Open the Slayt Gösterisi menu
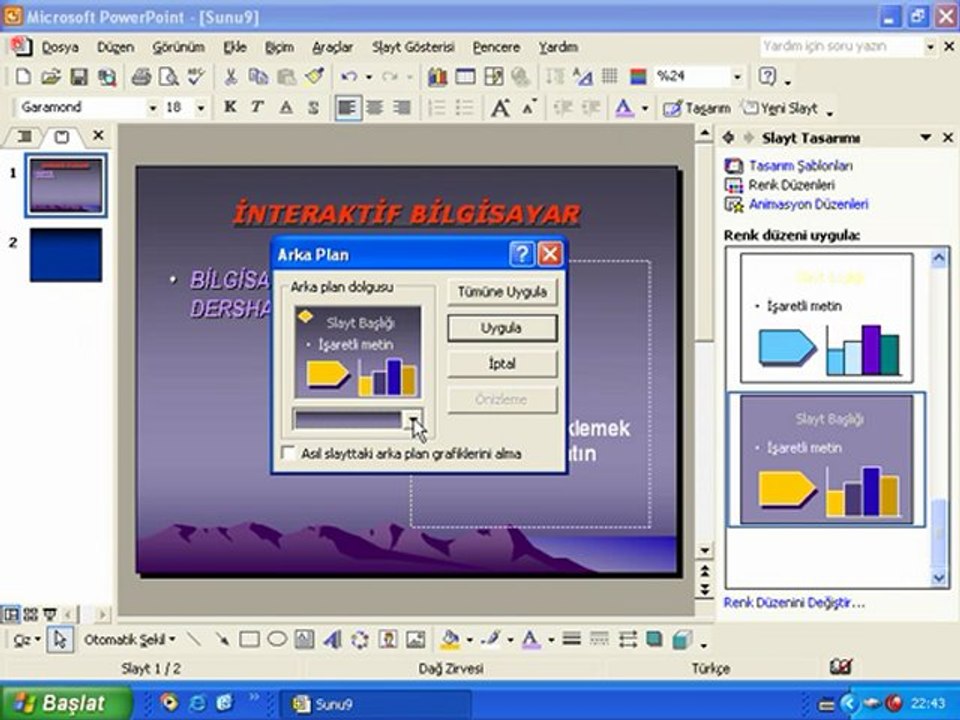 (413, 47)
